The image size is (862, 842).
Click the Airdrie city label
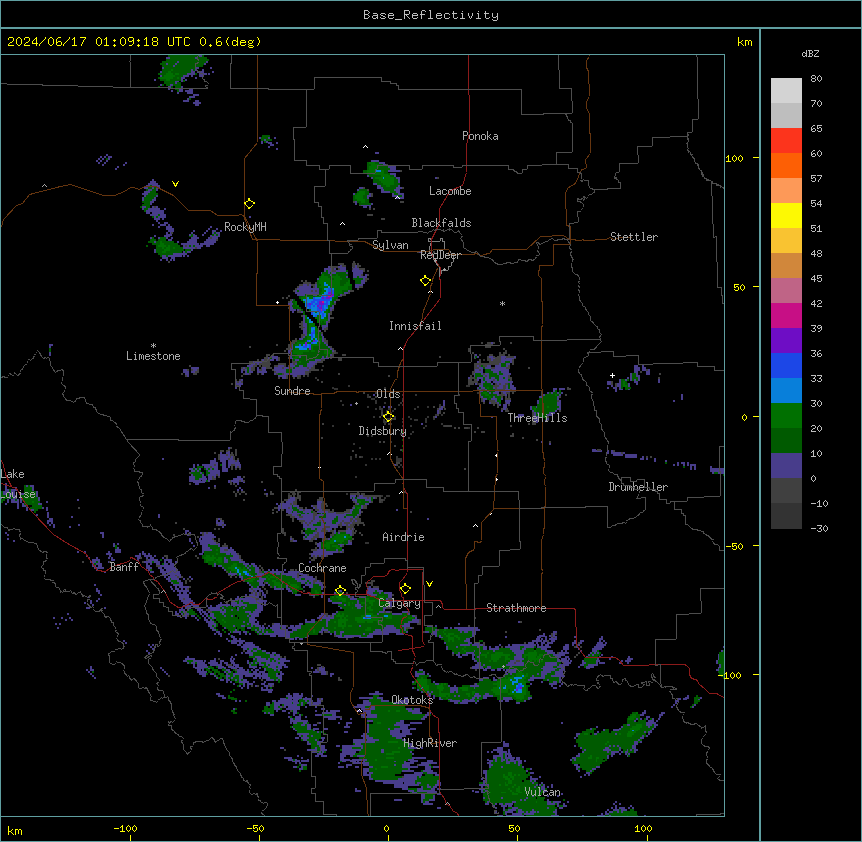tap(403, 537)
